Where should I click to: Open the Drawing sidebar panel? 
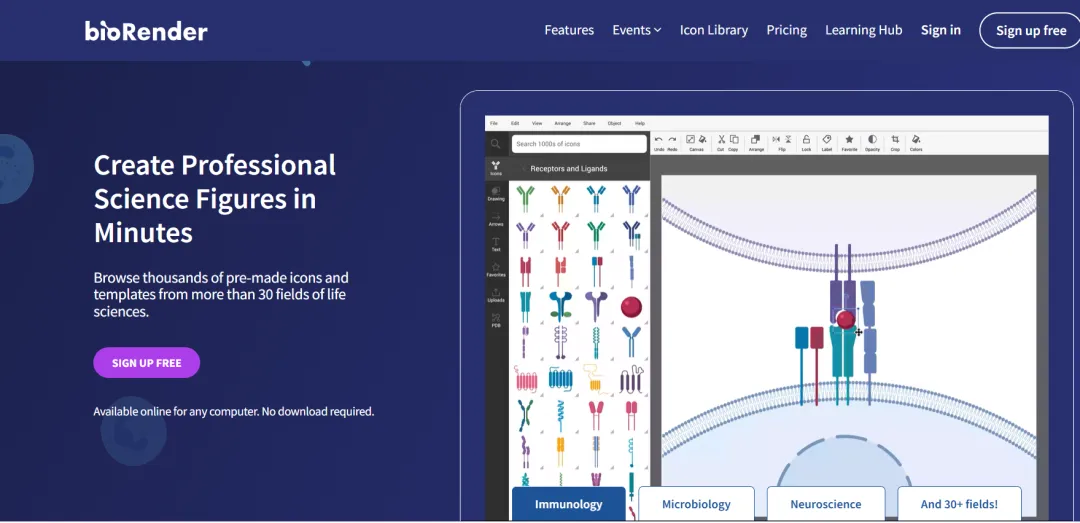point(496,194)
